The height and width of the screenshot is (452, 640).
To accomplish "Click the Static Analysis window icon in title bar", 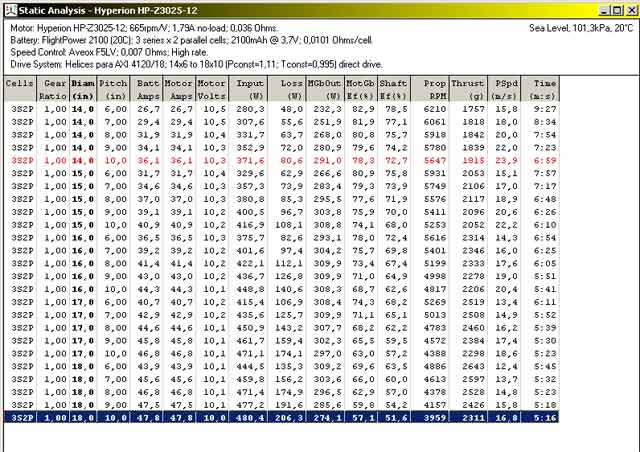I will (9, 8).
